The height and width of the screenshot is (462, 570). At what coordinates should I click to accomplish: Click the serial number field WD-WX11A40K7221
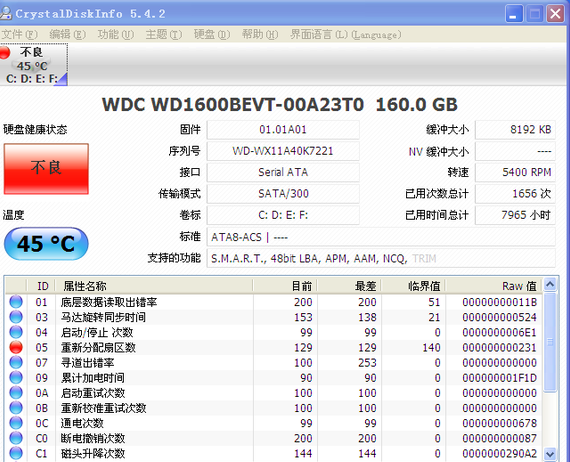[283, 151]
